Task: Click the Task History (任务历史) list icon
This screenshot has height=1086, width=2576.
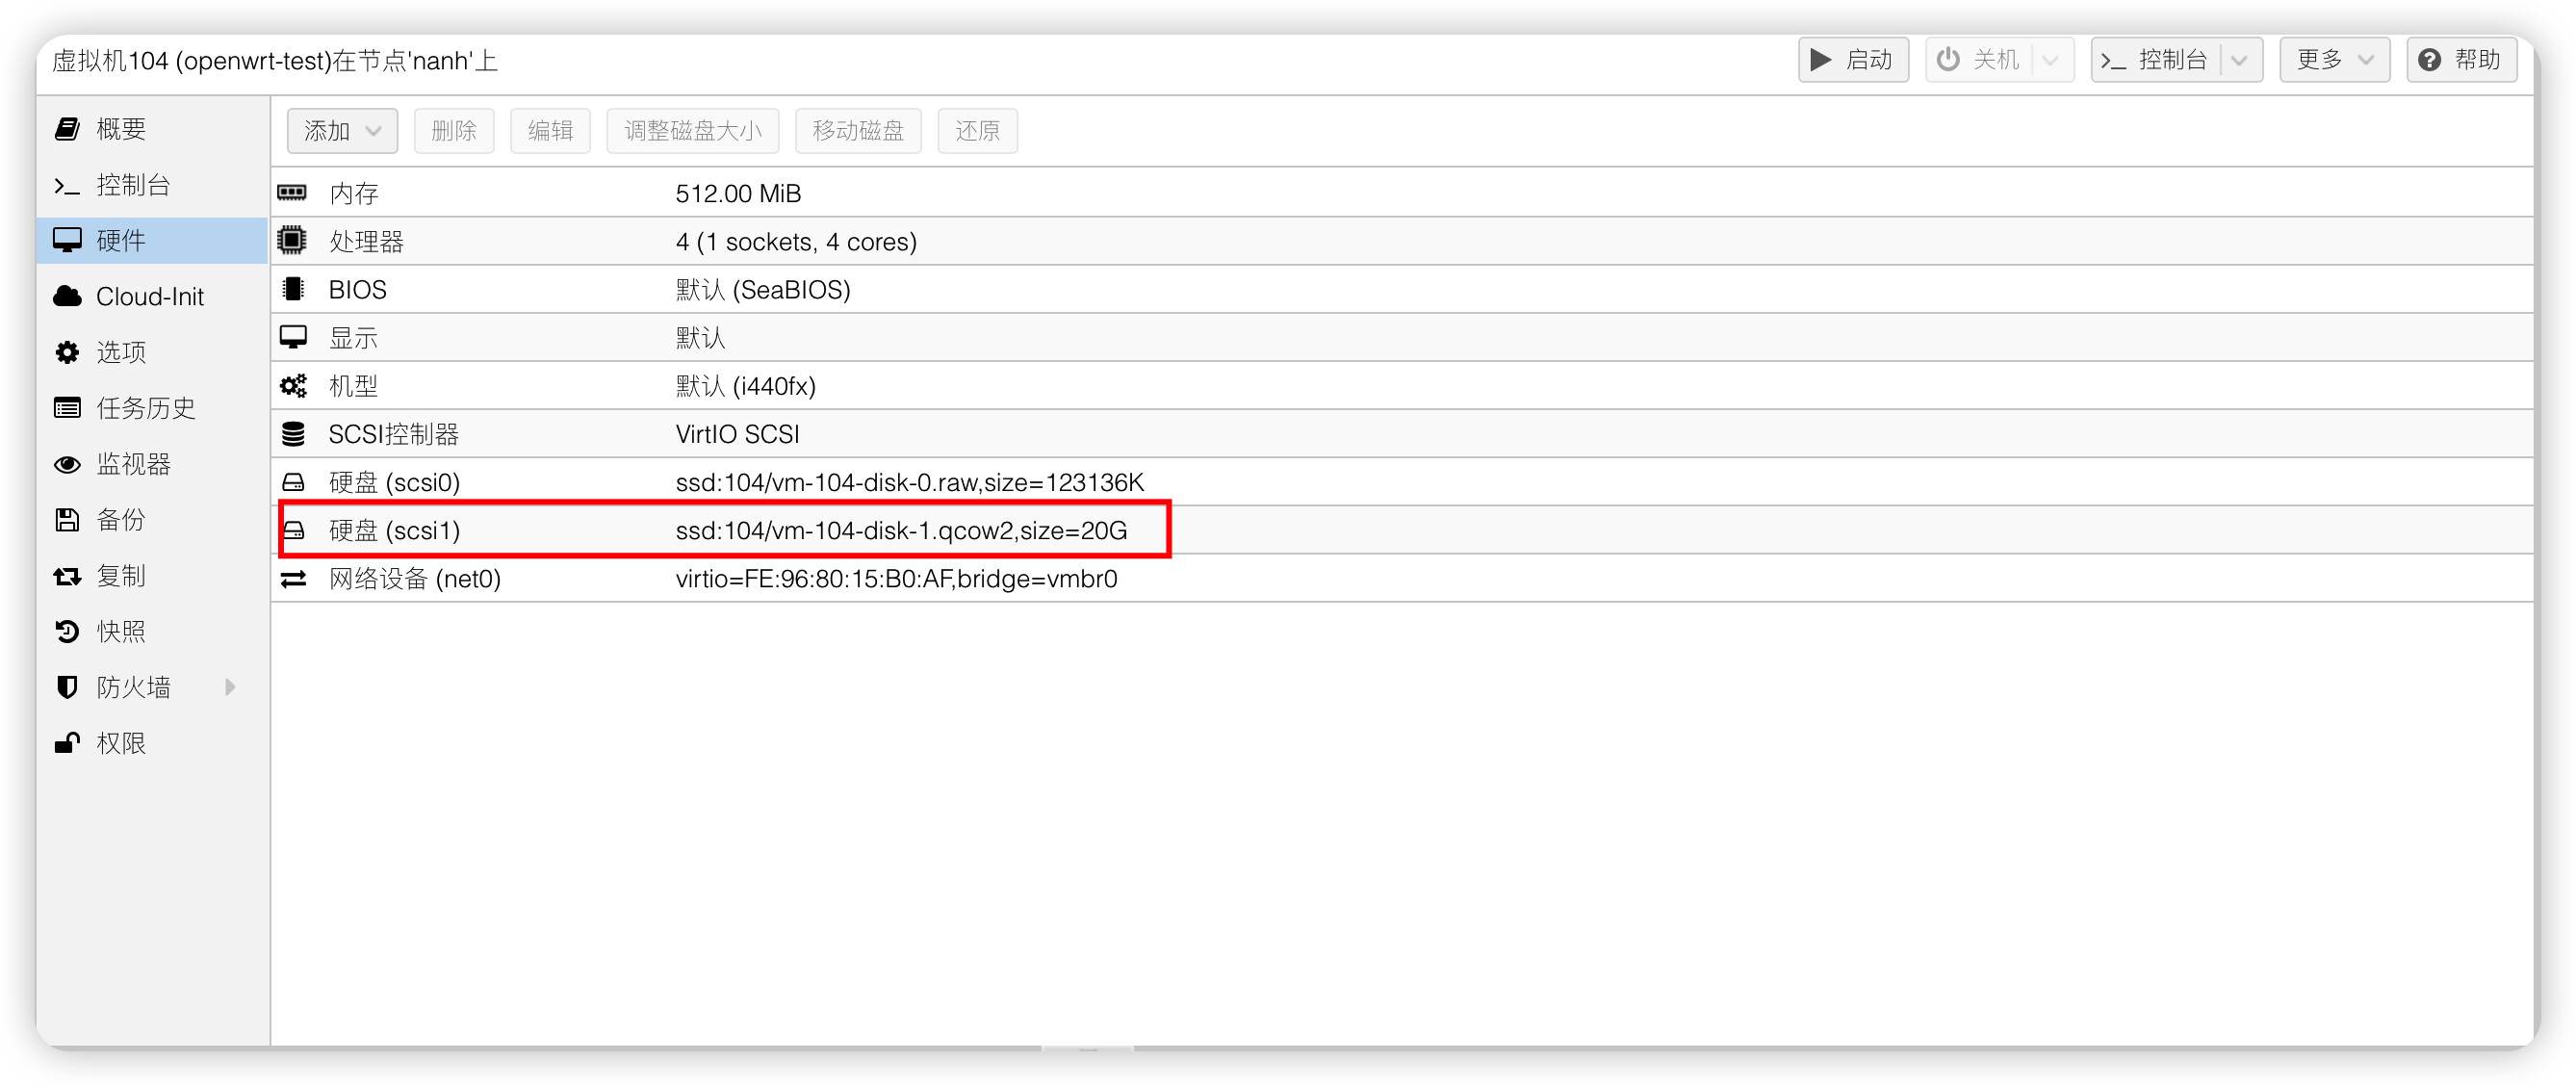Action: [67, 408]
